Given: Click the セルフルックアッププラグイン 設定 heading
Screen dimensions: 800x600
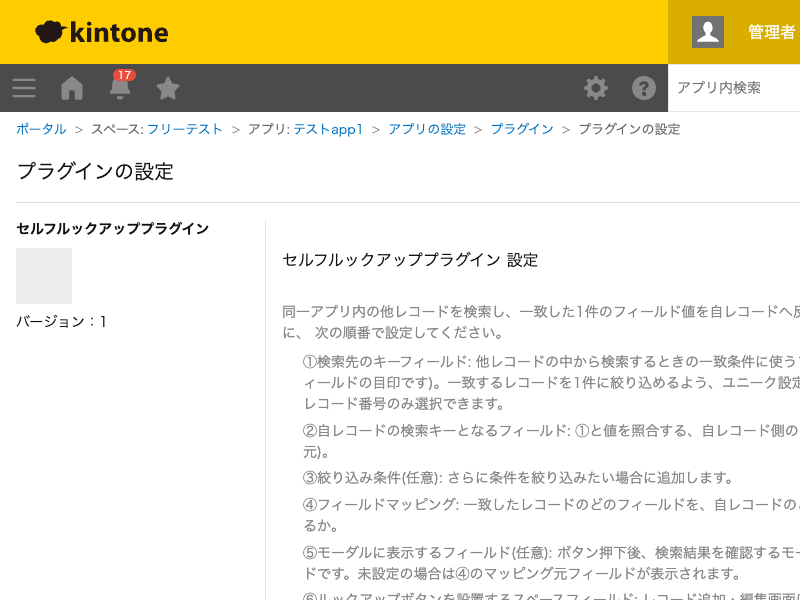Looking at the screenshot, I should (410, 260).
